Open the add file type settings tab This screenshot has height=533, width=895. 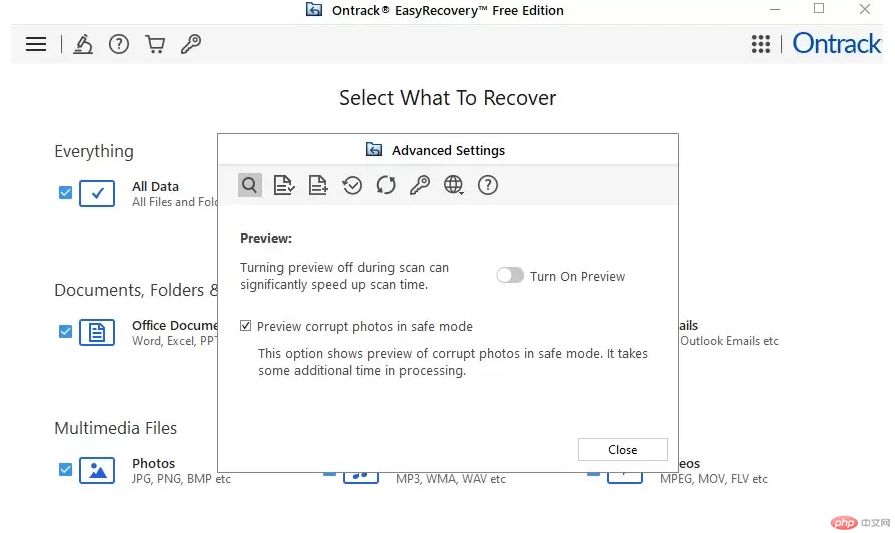(318, 185)
